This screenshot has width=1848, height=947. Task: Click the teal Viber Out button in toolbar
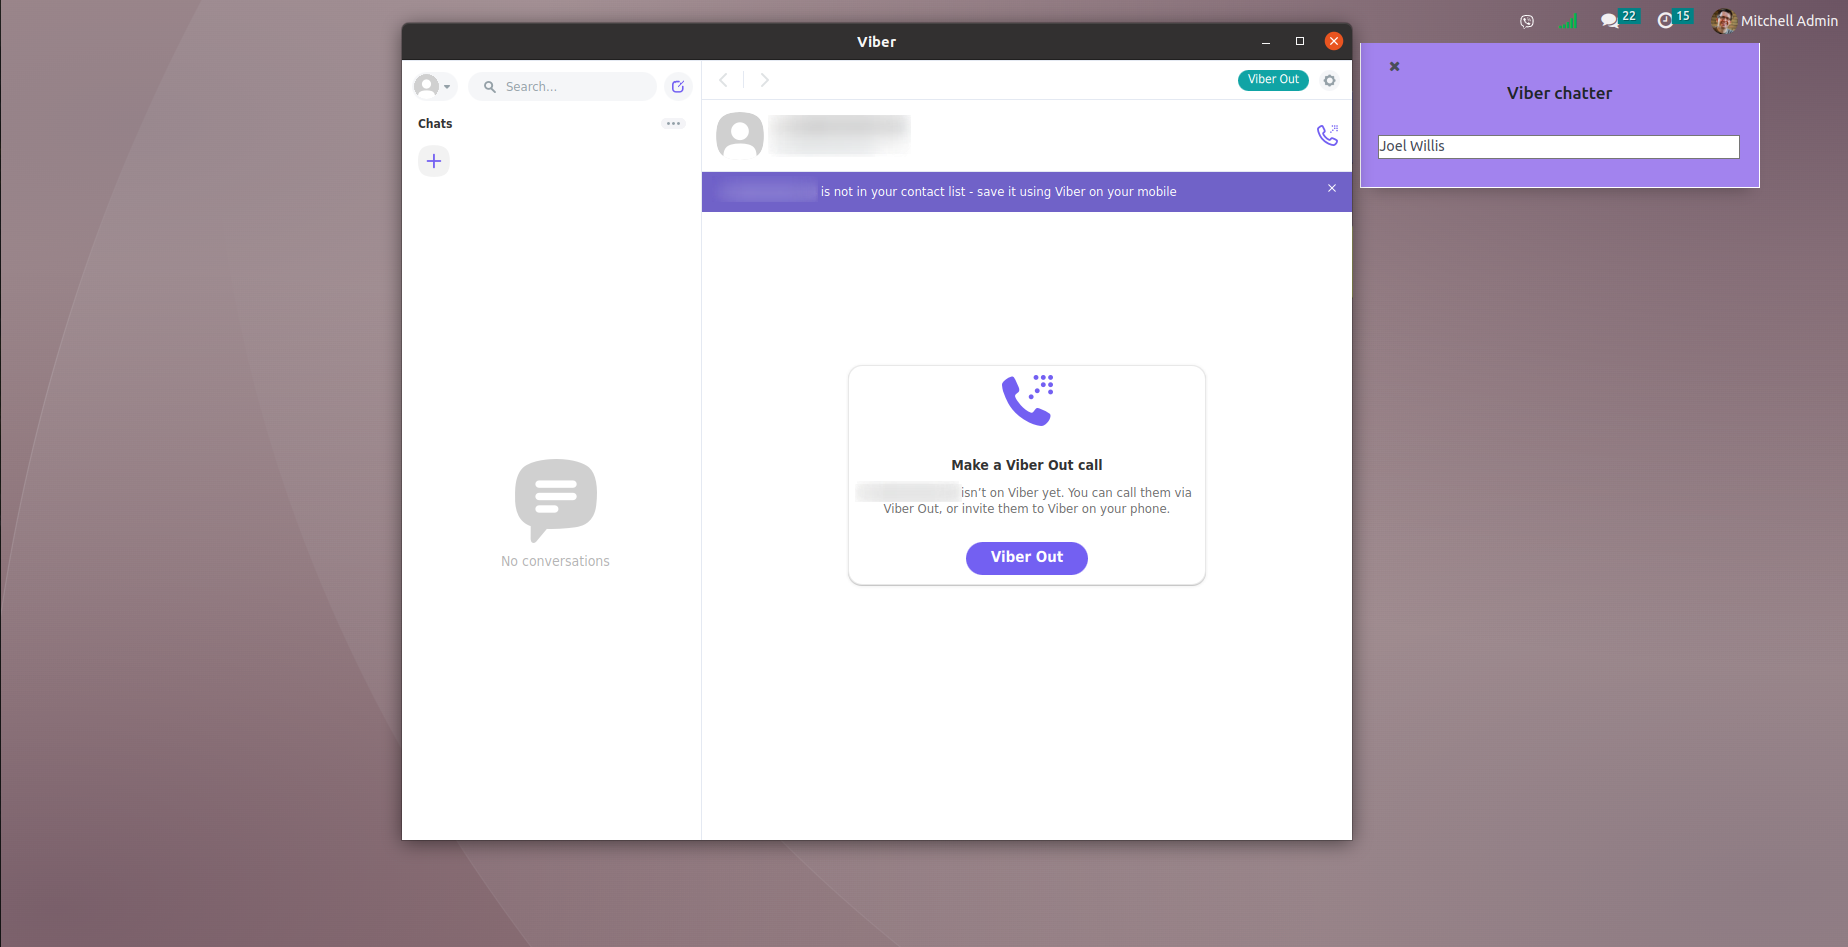[x=1273, y=80]
